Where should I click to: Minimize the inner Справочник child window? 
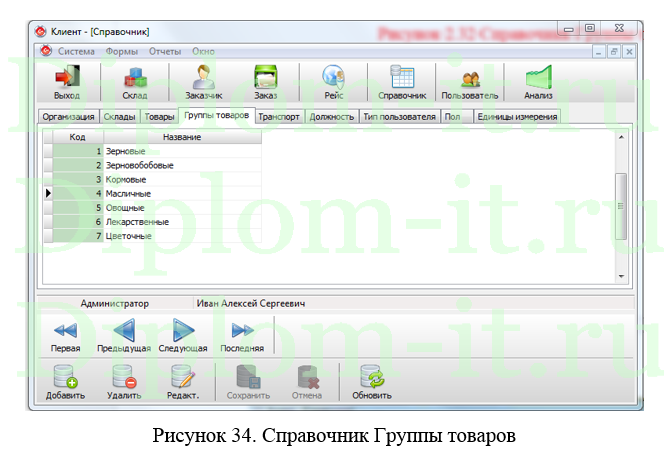pos(598,52)
